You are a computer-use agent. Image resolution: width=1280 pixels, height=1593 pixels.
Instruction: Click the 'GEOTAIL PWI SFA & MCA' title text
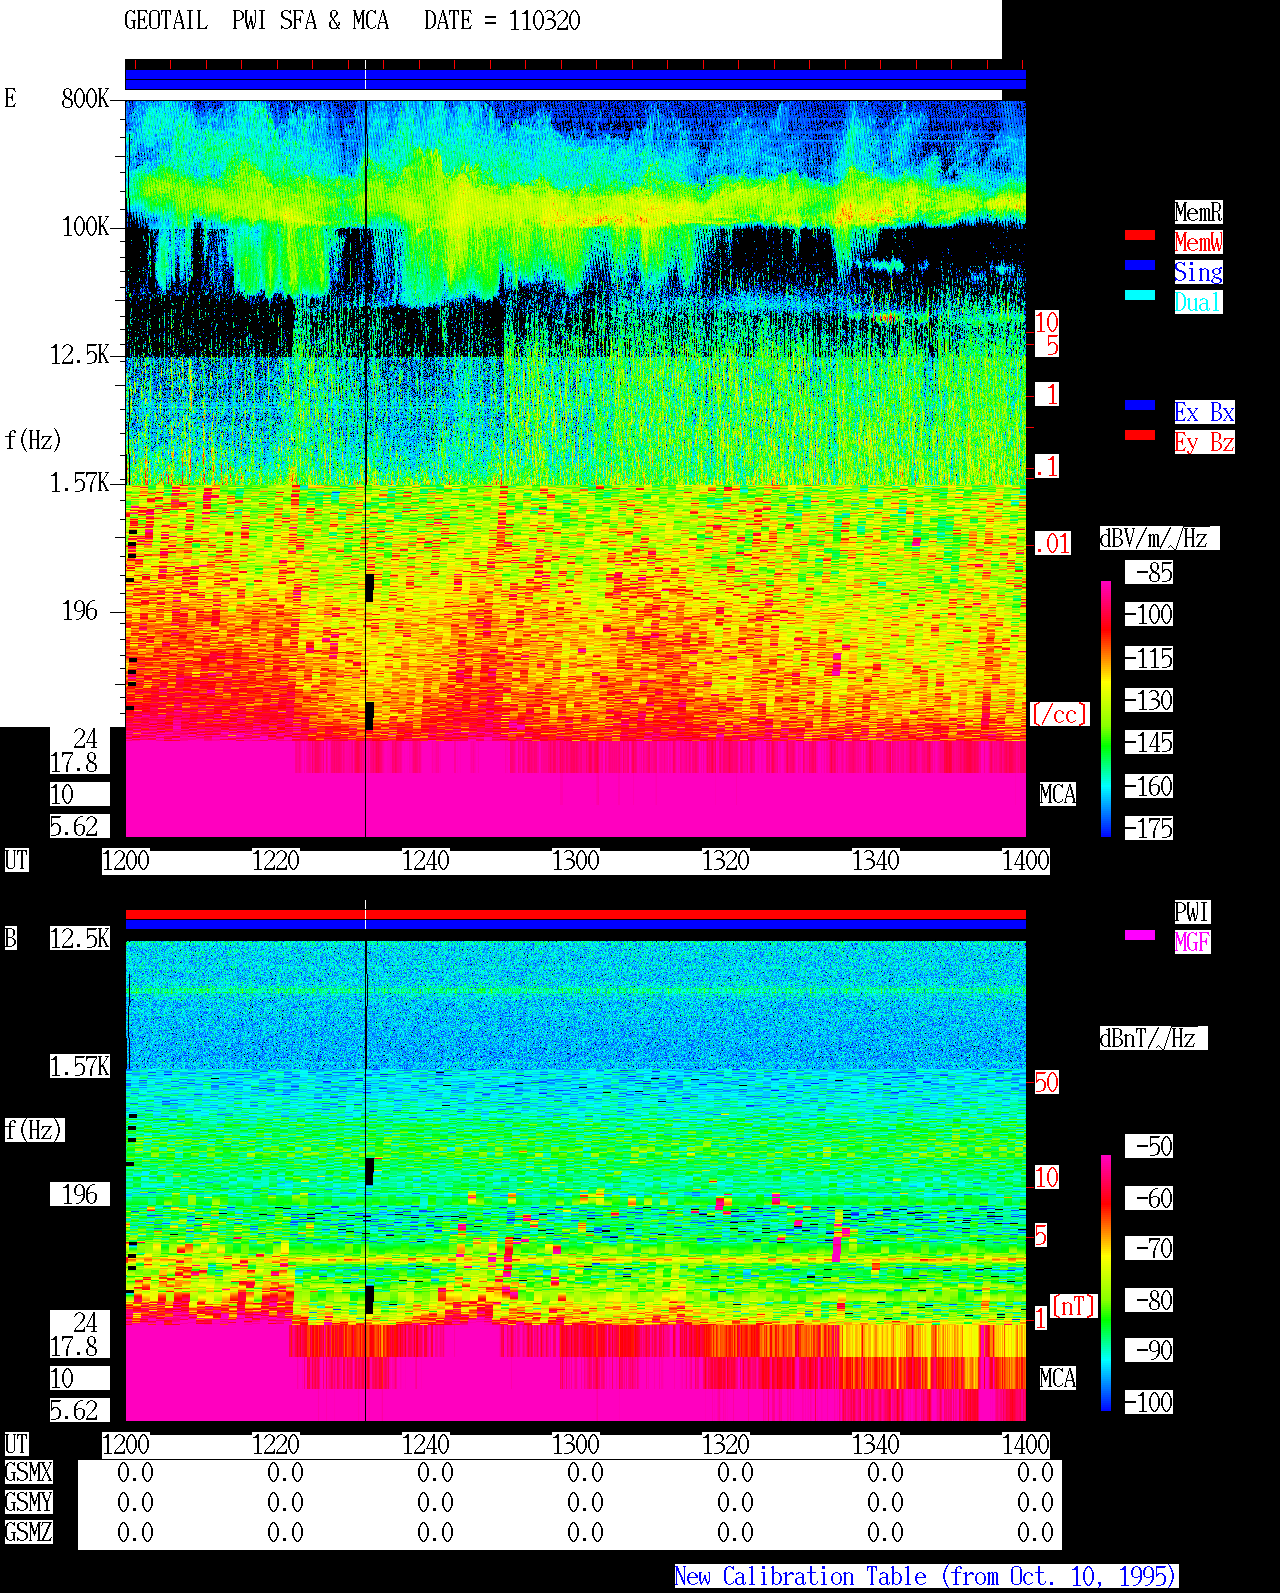256,21
